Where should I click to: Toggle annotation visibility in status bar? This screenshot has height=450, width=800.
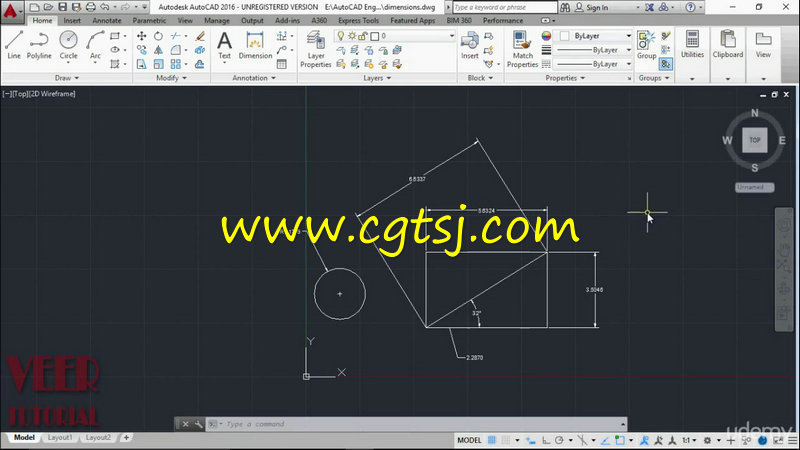coord(644,440)
